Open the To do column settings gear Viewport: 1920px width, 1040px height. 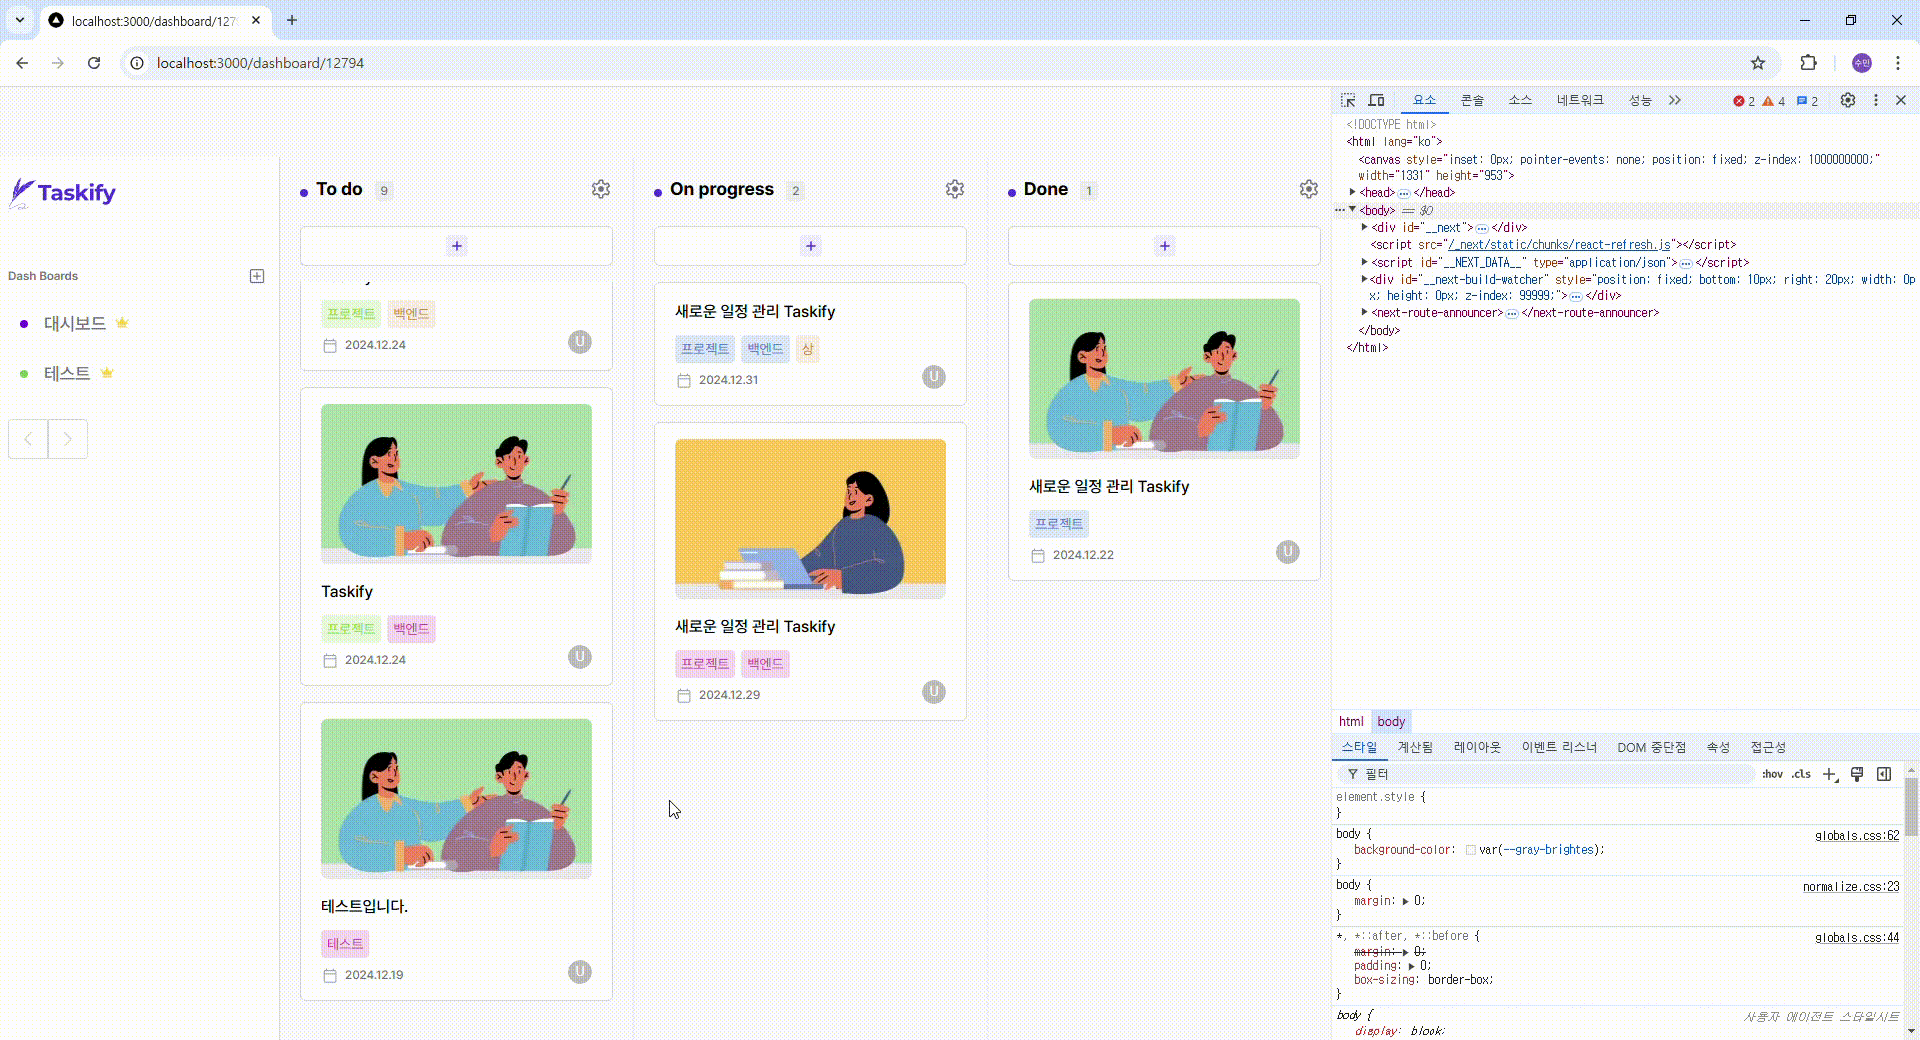coord(601,189)
